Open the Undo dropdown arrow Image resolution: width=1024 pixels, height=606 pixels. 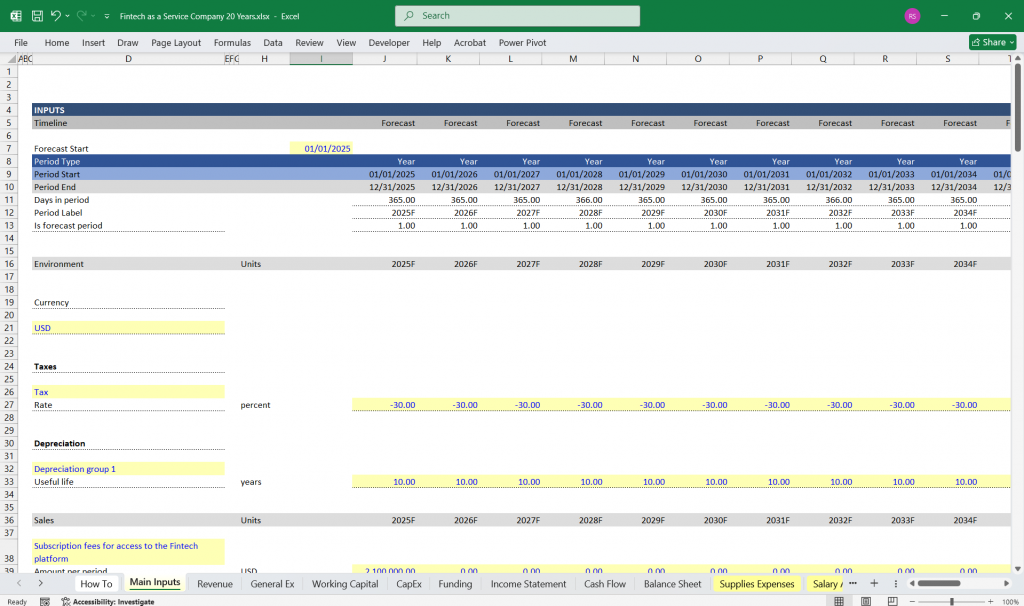(x=68, y=15)
